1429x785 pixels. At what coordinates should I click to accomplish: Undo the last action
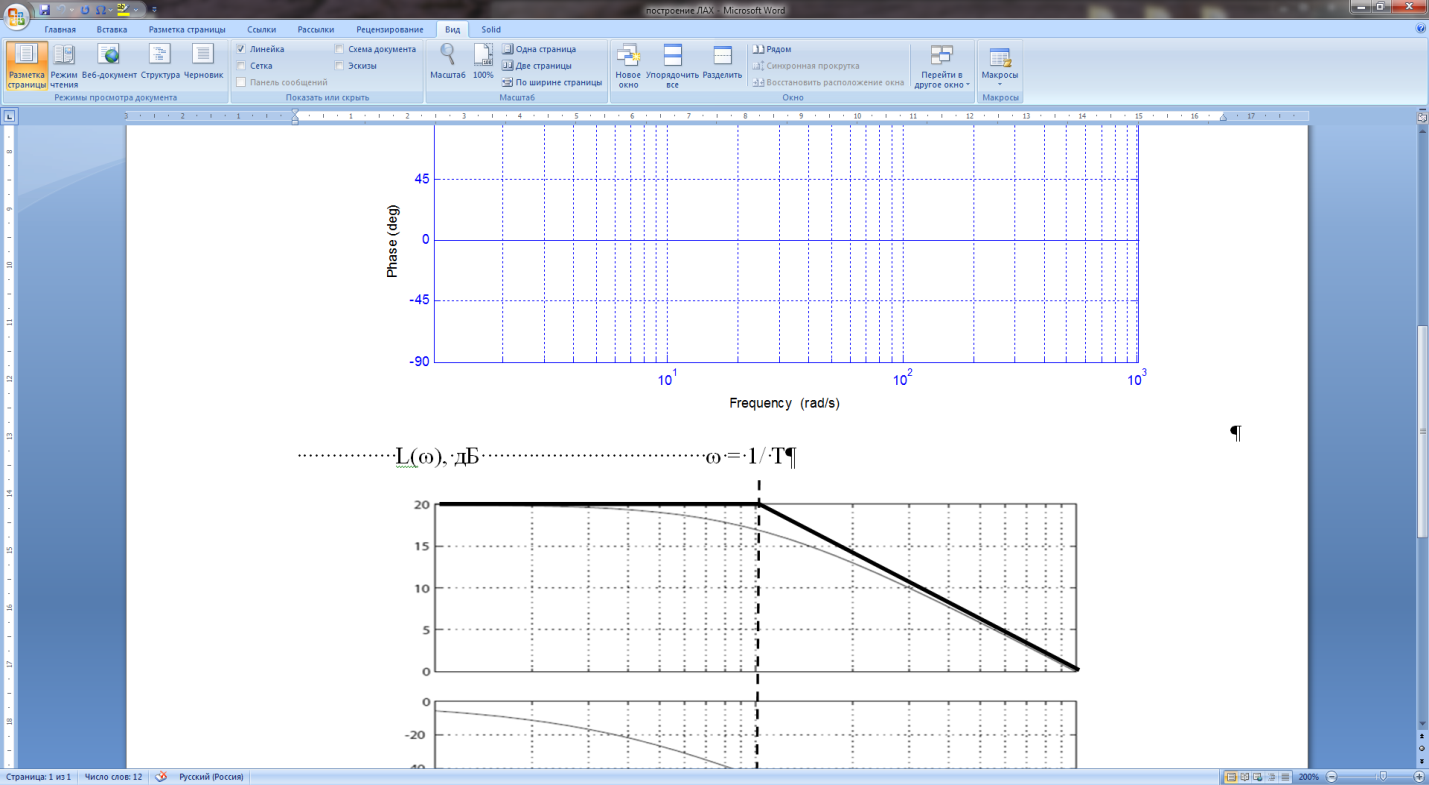62,9
